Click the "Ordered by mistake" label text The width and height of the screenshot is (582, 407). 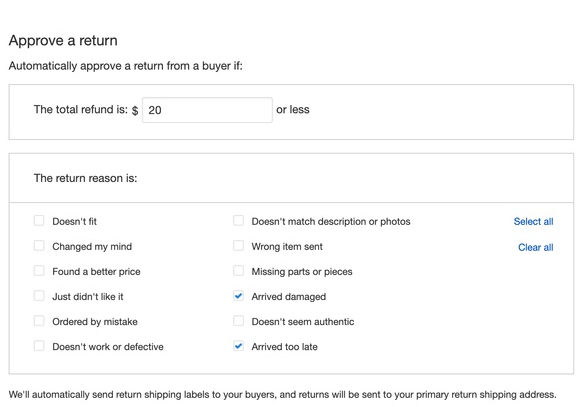click(x=95, y=322)
